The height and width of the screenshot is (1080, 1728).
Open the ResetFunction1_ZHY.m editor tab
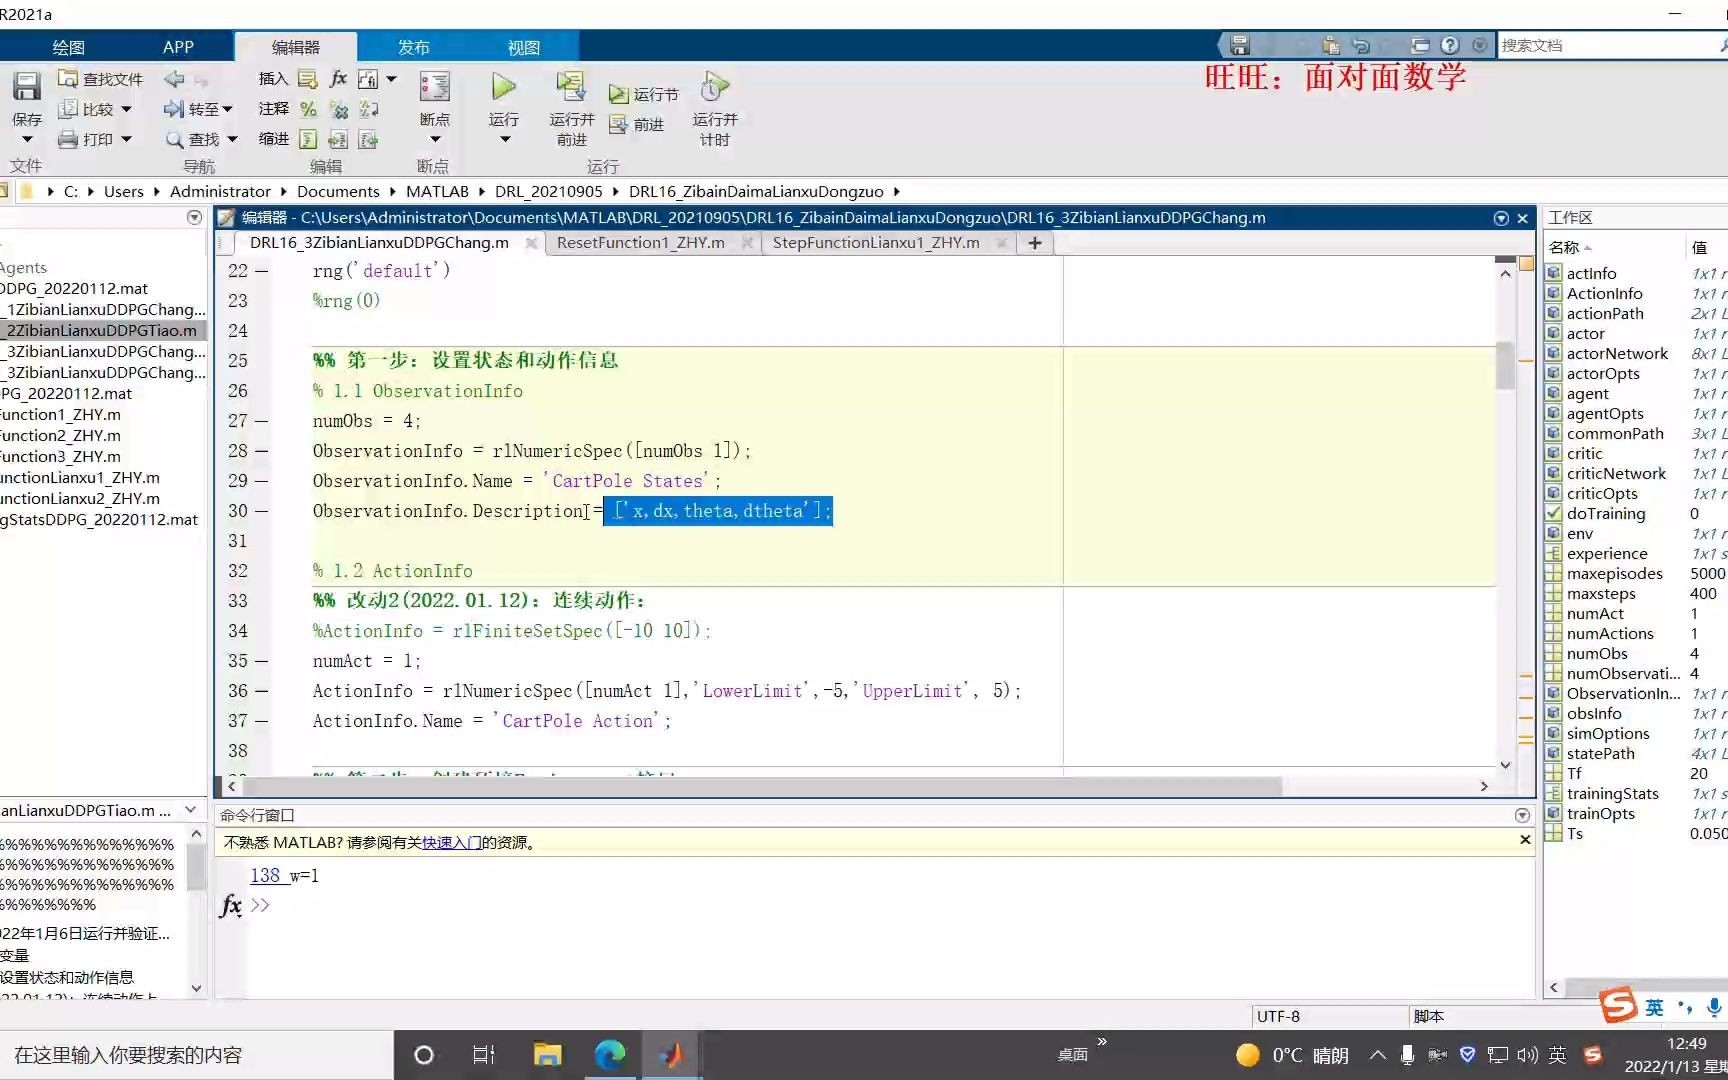[640, 243]
